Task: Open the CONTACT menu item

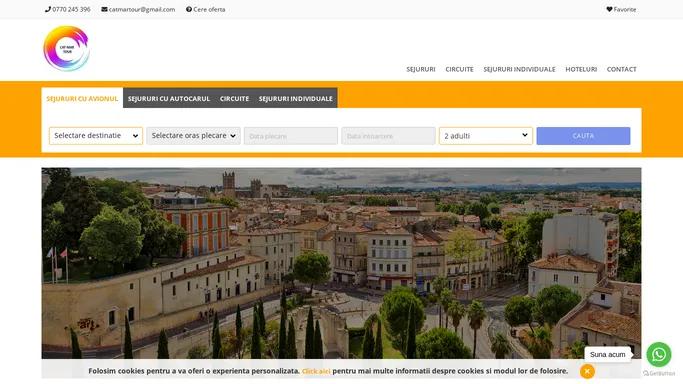Action: 622,69
